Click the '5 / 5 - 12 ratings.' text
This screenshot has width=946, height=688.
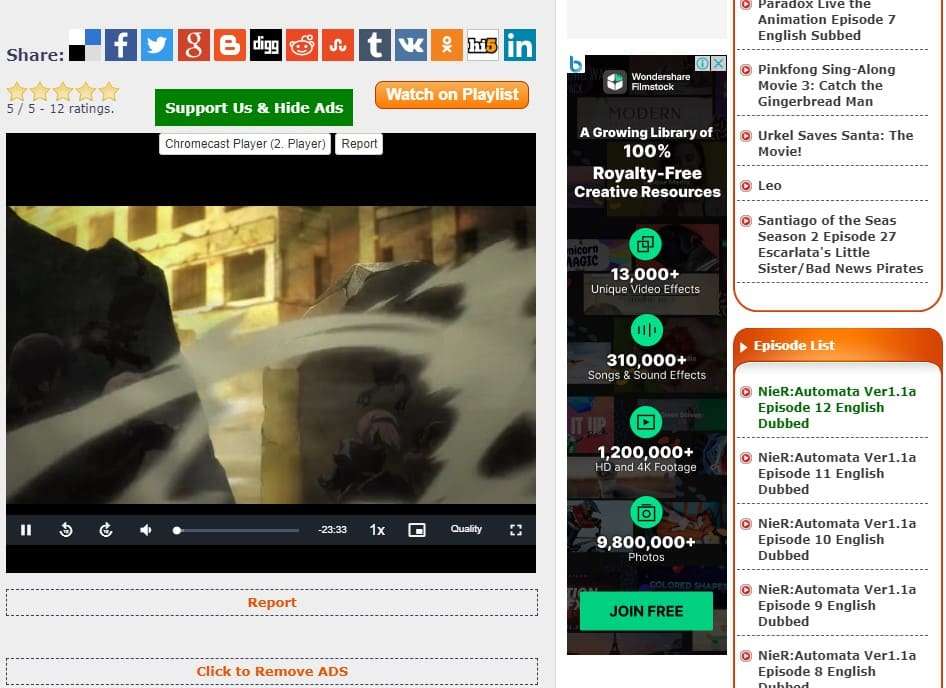(60, 109)
